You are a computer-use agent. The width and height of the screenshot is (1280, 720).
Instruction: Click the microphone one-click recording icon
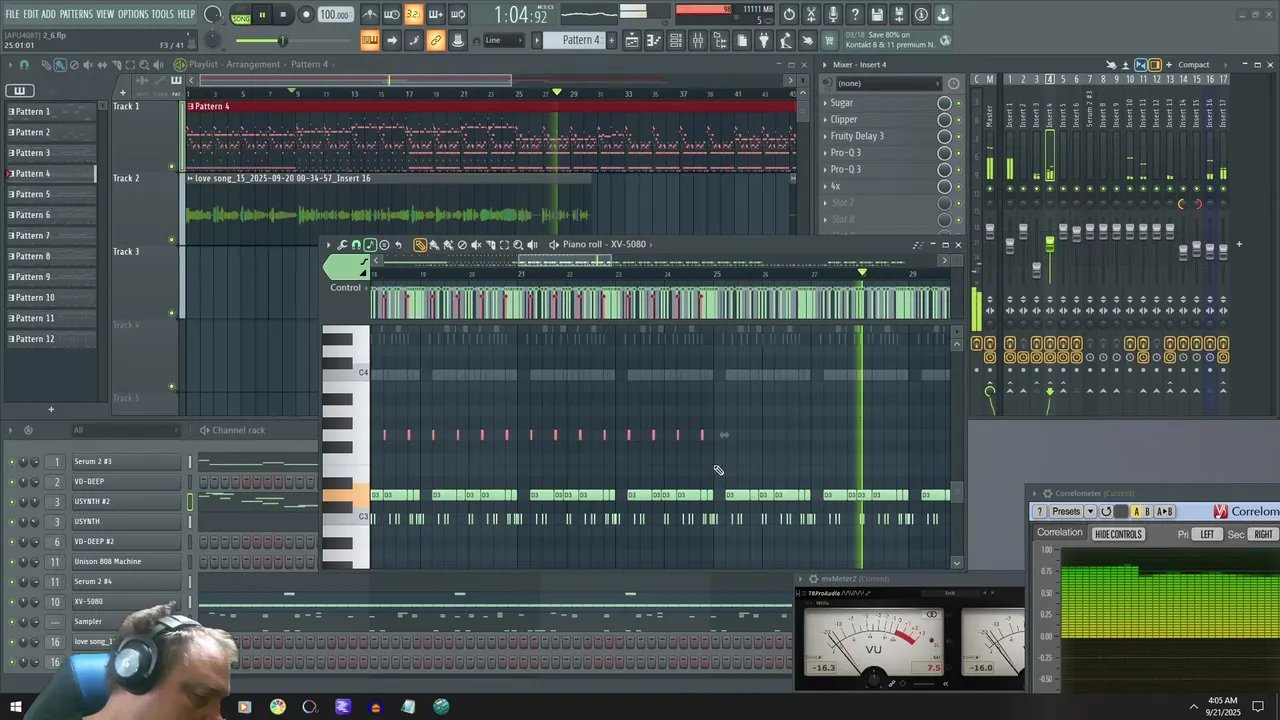[833, 15]
